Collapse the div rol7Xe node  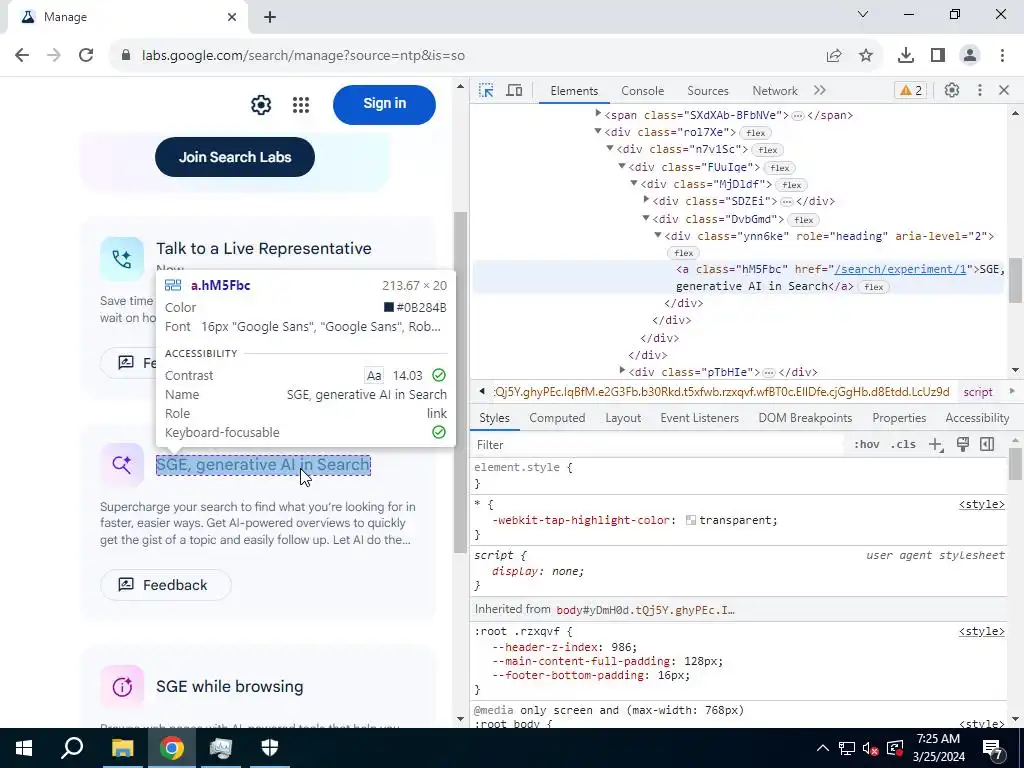598,132
